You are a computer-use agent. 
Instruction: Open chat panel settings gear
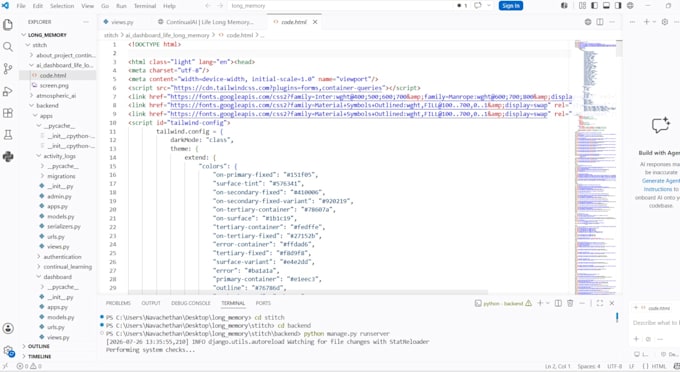tap(665, 22)
